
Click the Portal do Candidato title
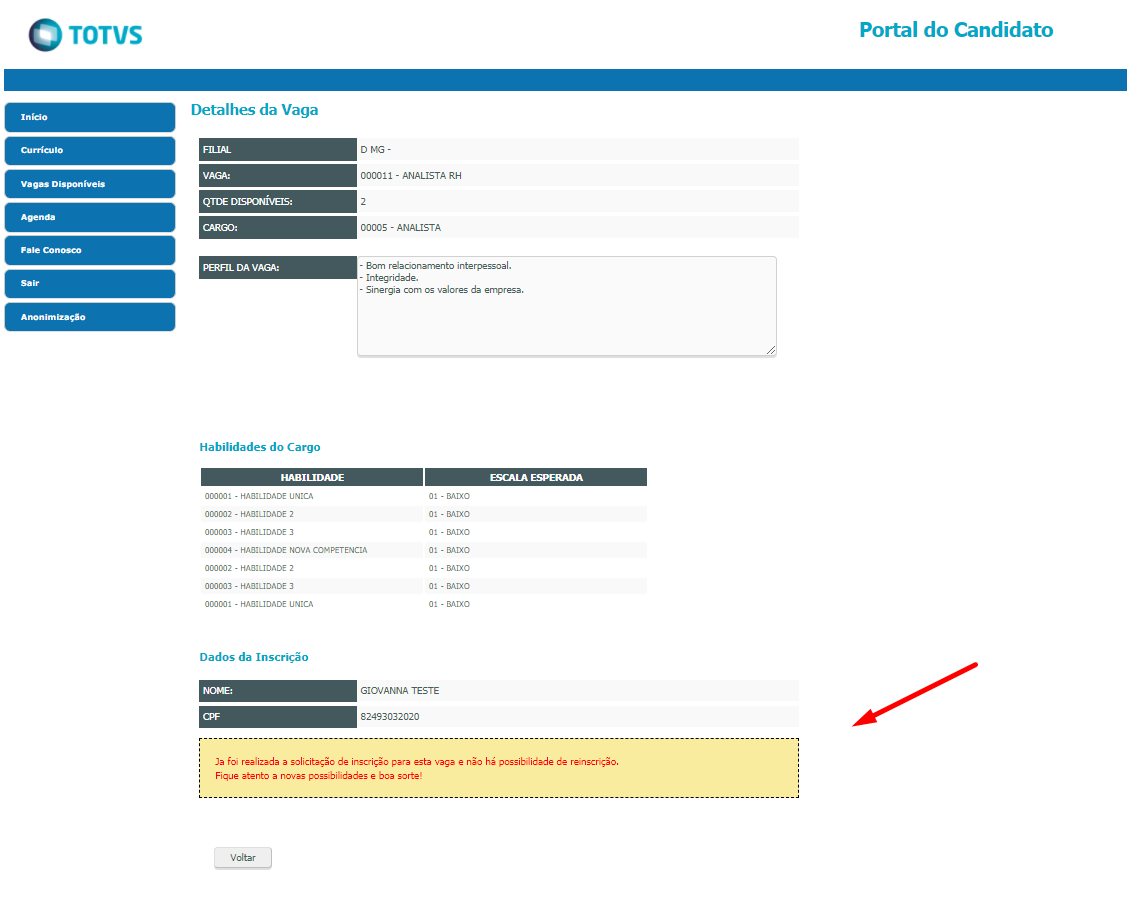955,30
